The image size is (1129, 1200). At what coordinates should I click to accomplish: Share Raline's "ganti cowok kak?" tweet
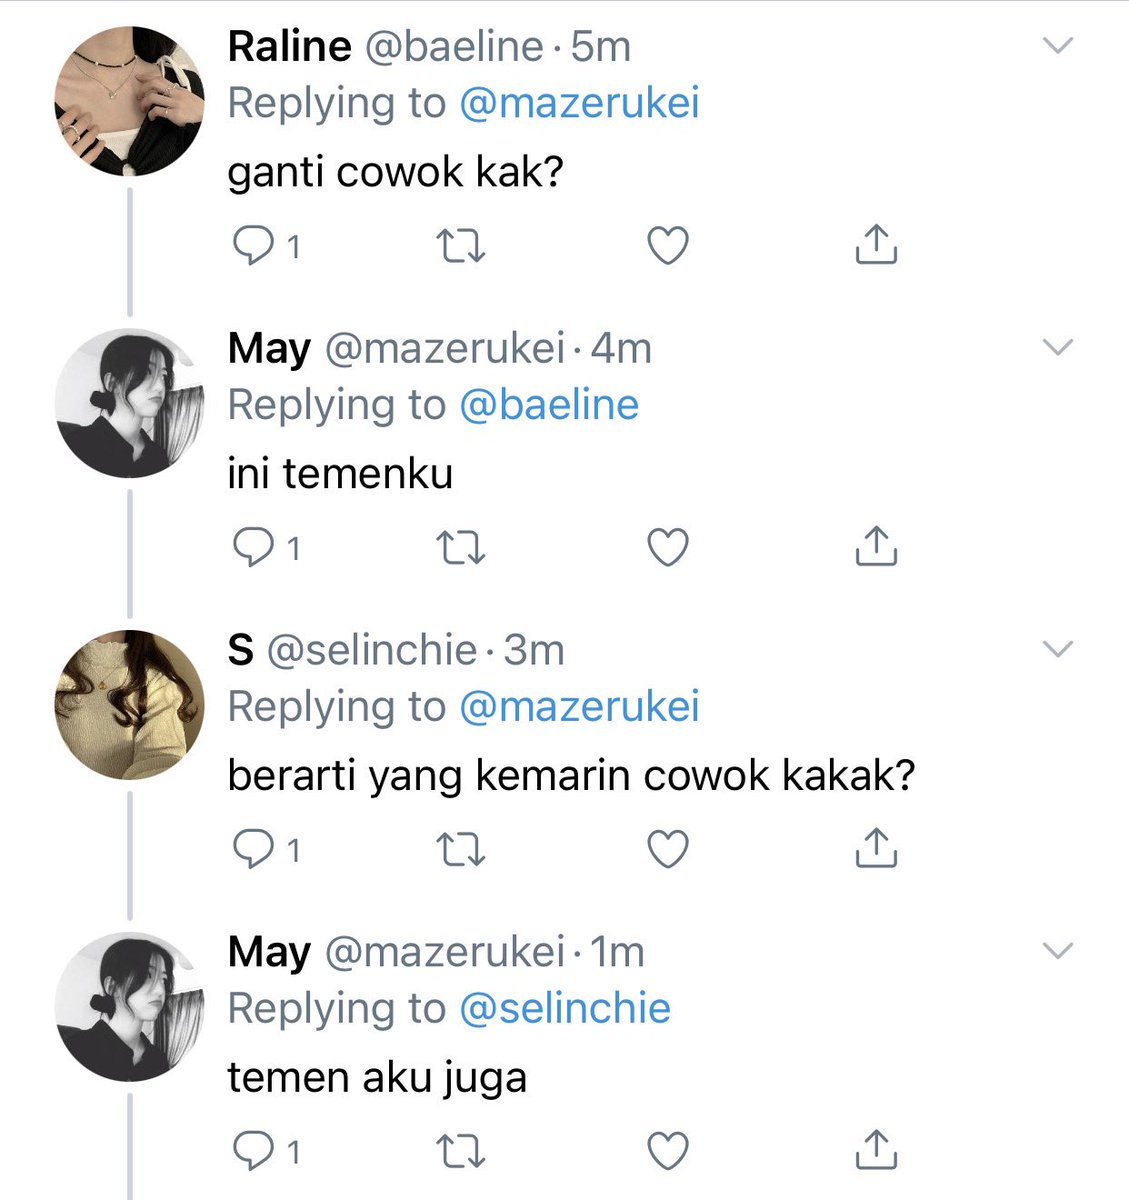876,245
